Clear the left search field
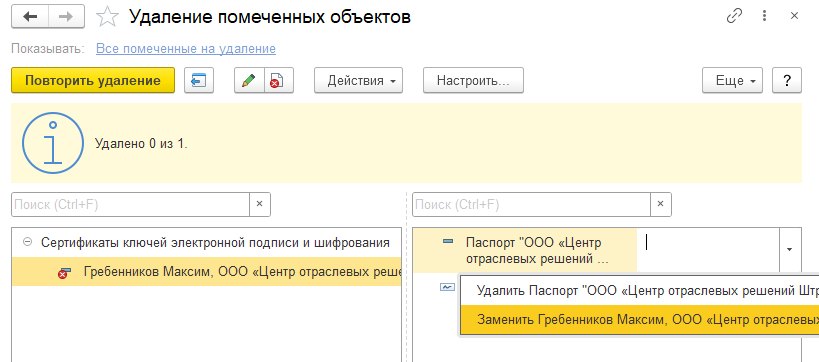Image resolution: width=819 pixels, height=362 pixels. pos(260,205)
